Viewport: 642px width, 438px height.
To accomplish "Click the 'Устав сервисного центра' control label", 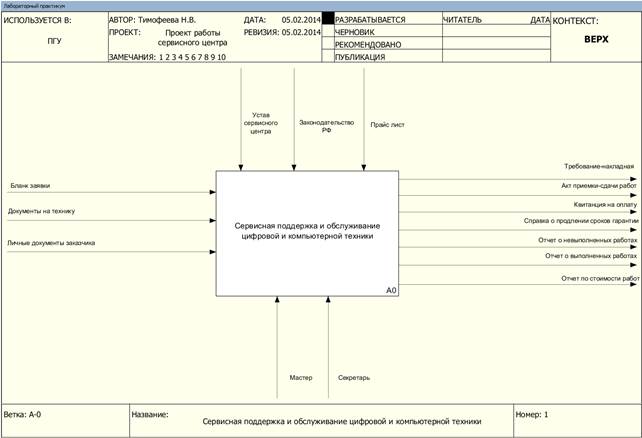I will coord(261,123).
